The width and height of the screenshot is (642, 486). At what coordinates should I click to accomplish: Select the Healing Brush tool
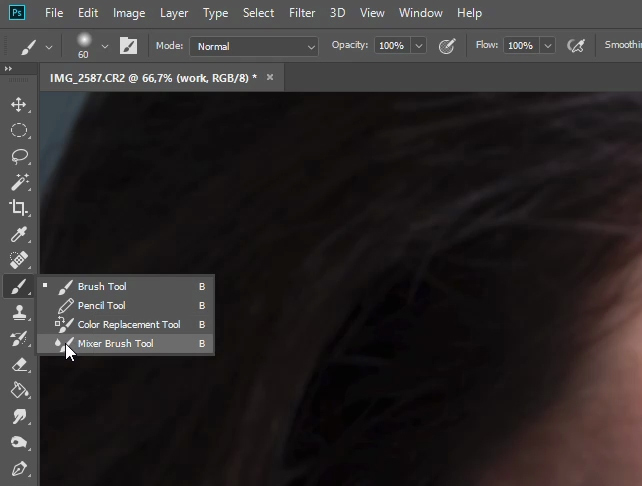coord(19,260)
